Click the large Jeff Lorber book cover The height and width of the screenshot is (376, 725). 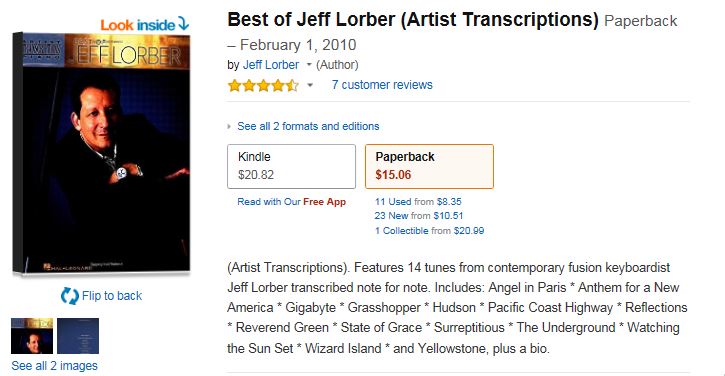click(102, 154)
